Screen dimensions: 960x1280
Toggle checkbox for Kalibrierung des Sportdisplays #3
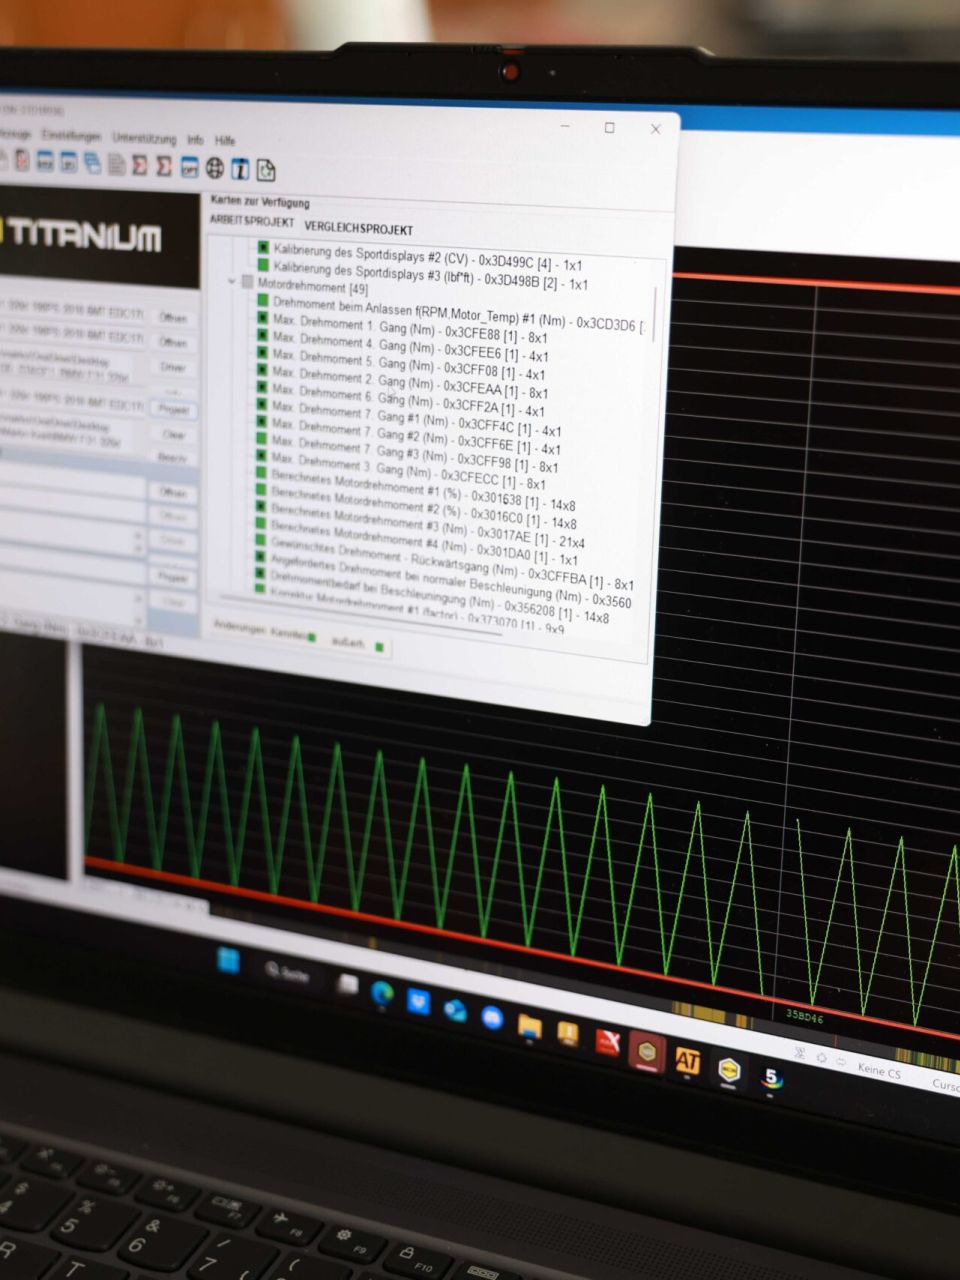(x=264, y=265)
